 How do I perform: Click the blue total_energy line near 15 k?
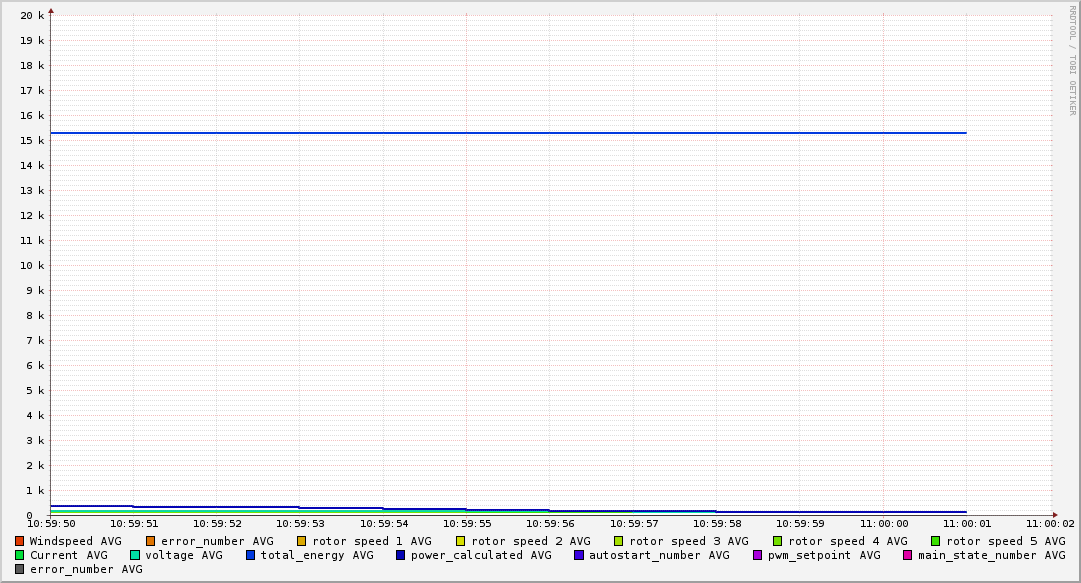(500, 132)
